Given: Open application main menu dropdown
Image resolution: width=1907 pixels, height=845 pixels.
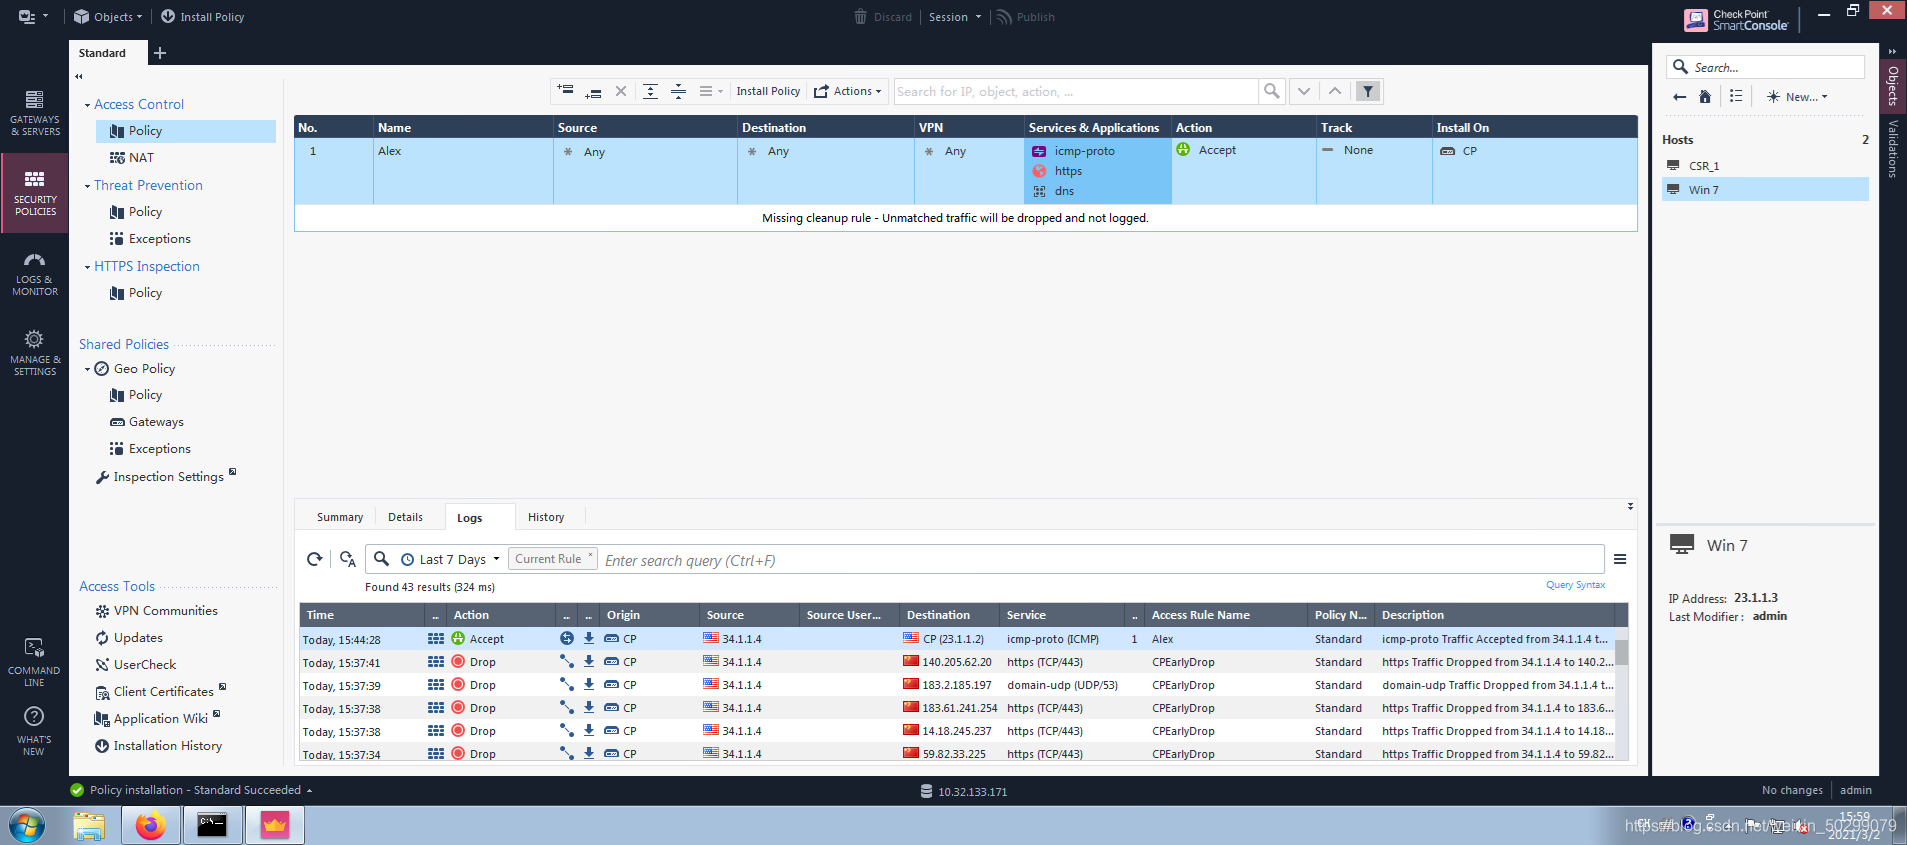Looking at the screenshot, I should [33, 17].
